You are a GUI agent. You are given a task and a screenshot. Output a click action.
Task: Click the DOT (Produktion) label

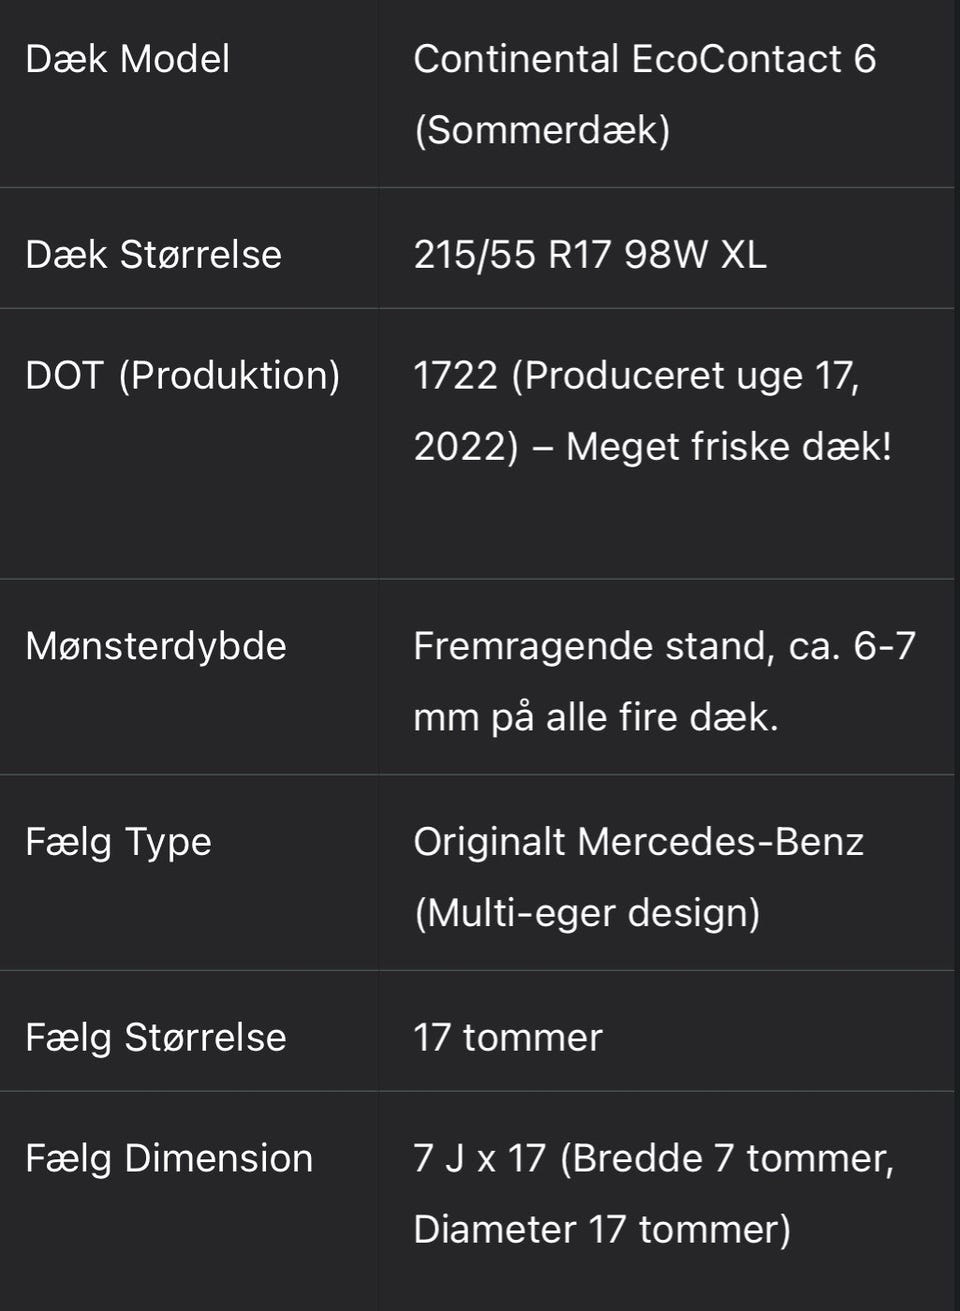[x=182, y=375]
